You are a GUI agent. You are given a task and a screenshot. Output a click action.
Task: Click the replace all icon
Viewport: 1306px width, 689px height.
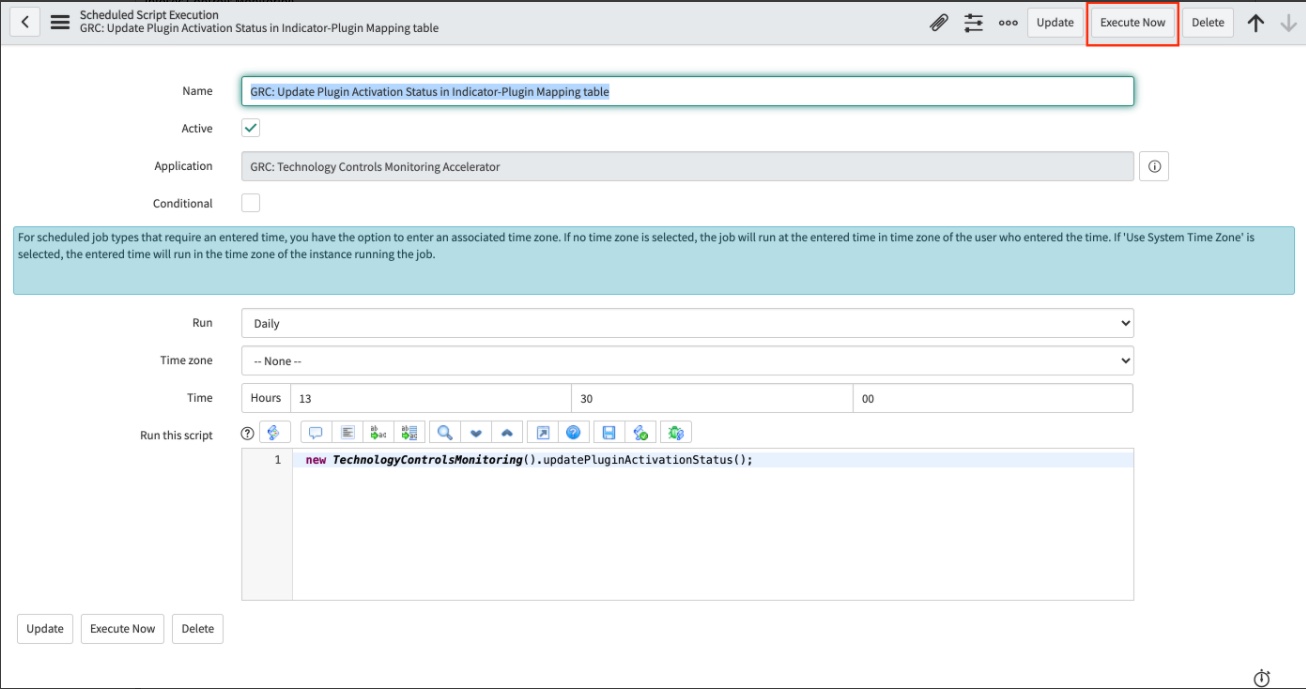(409, 432)
